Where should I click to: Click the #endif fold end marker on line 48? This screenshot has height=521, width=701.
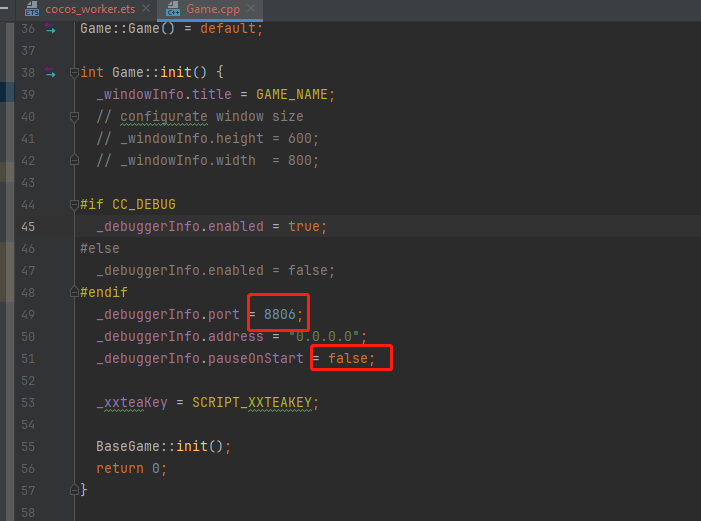coord(74,292)
